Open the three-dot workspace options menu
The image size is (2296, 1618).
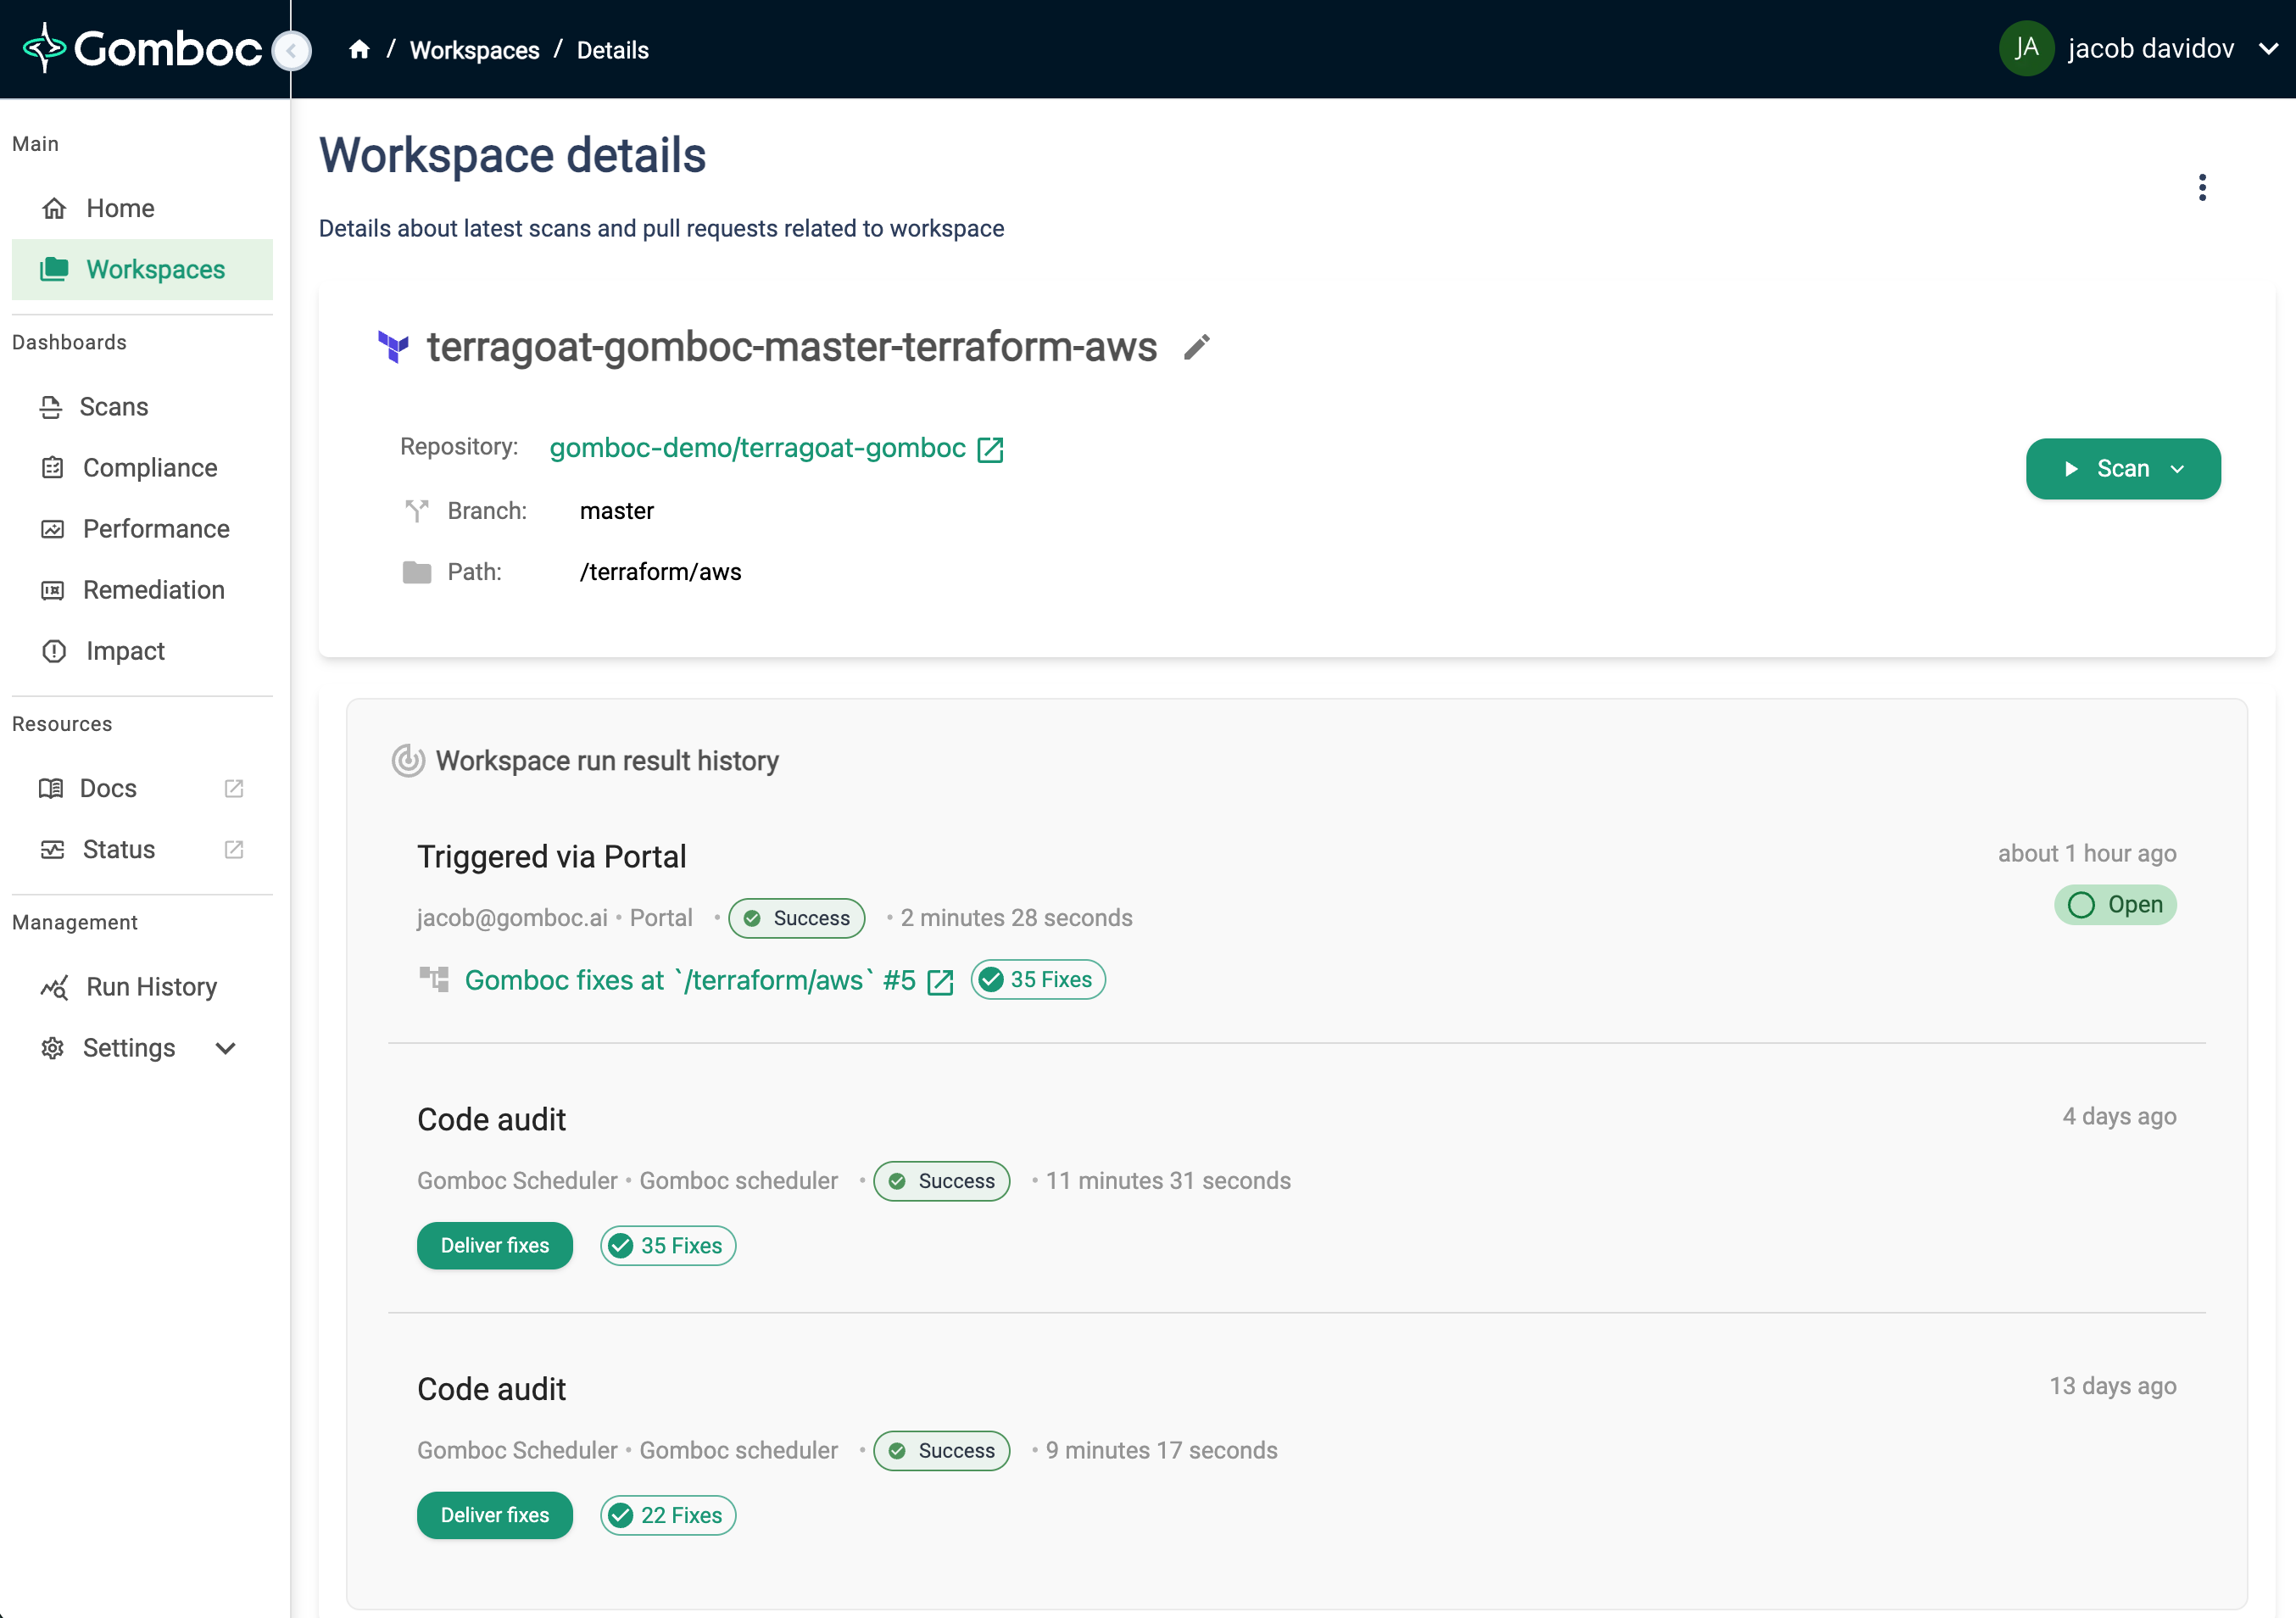pos(2202,187)
